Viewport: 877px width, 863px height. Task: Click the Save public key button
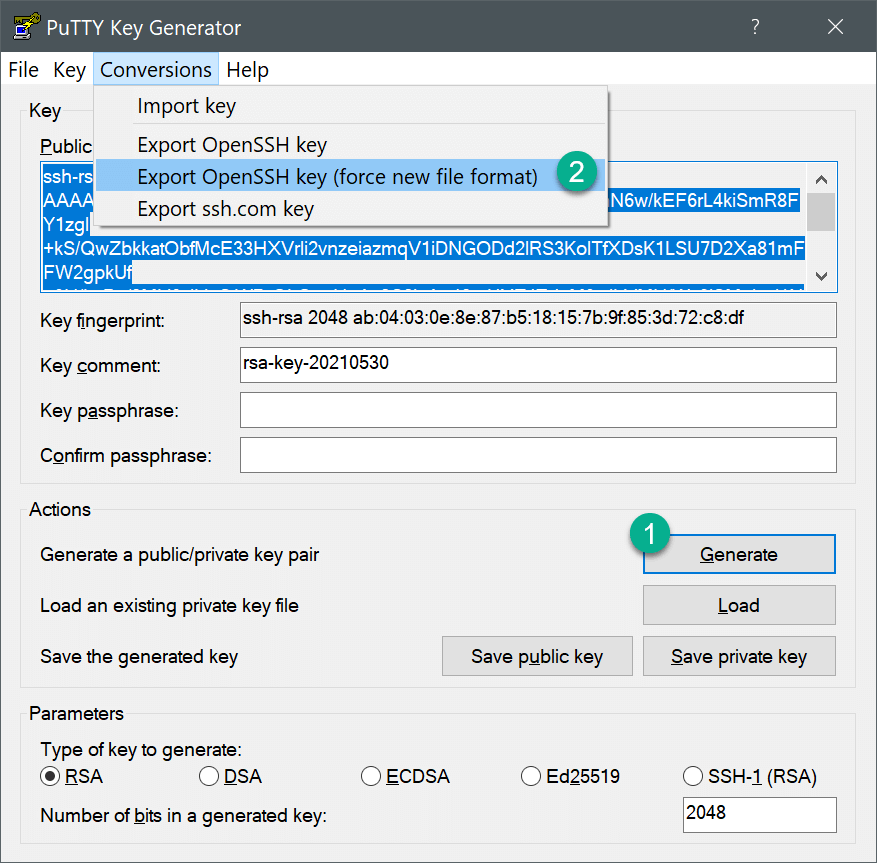click(537, 656)
